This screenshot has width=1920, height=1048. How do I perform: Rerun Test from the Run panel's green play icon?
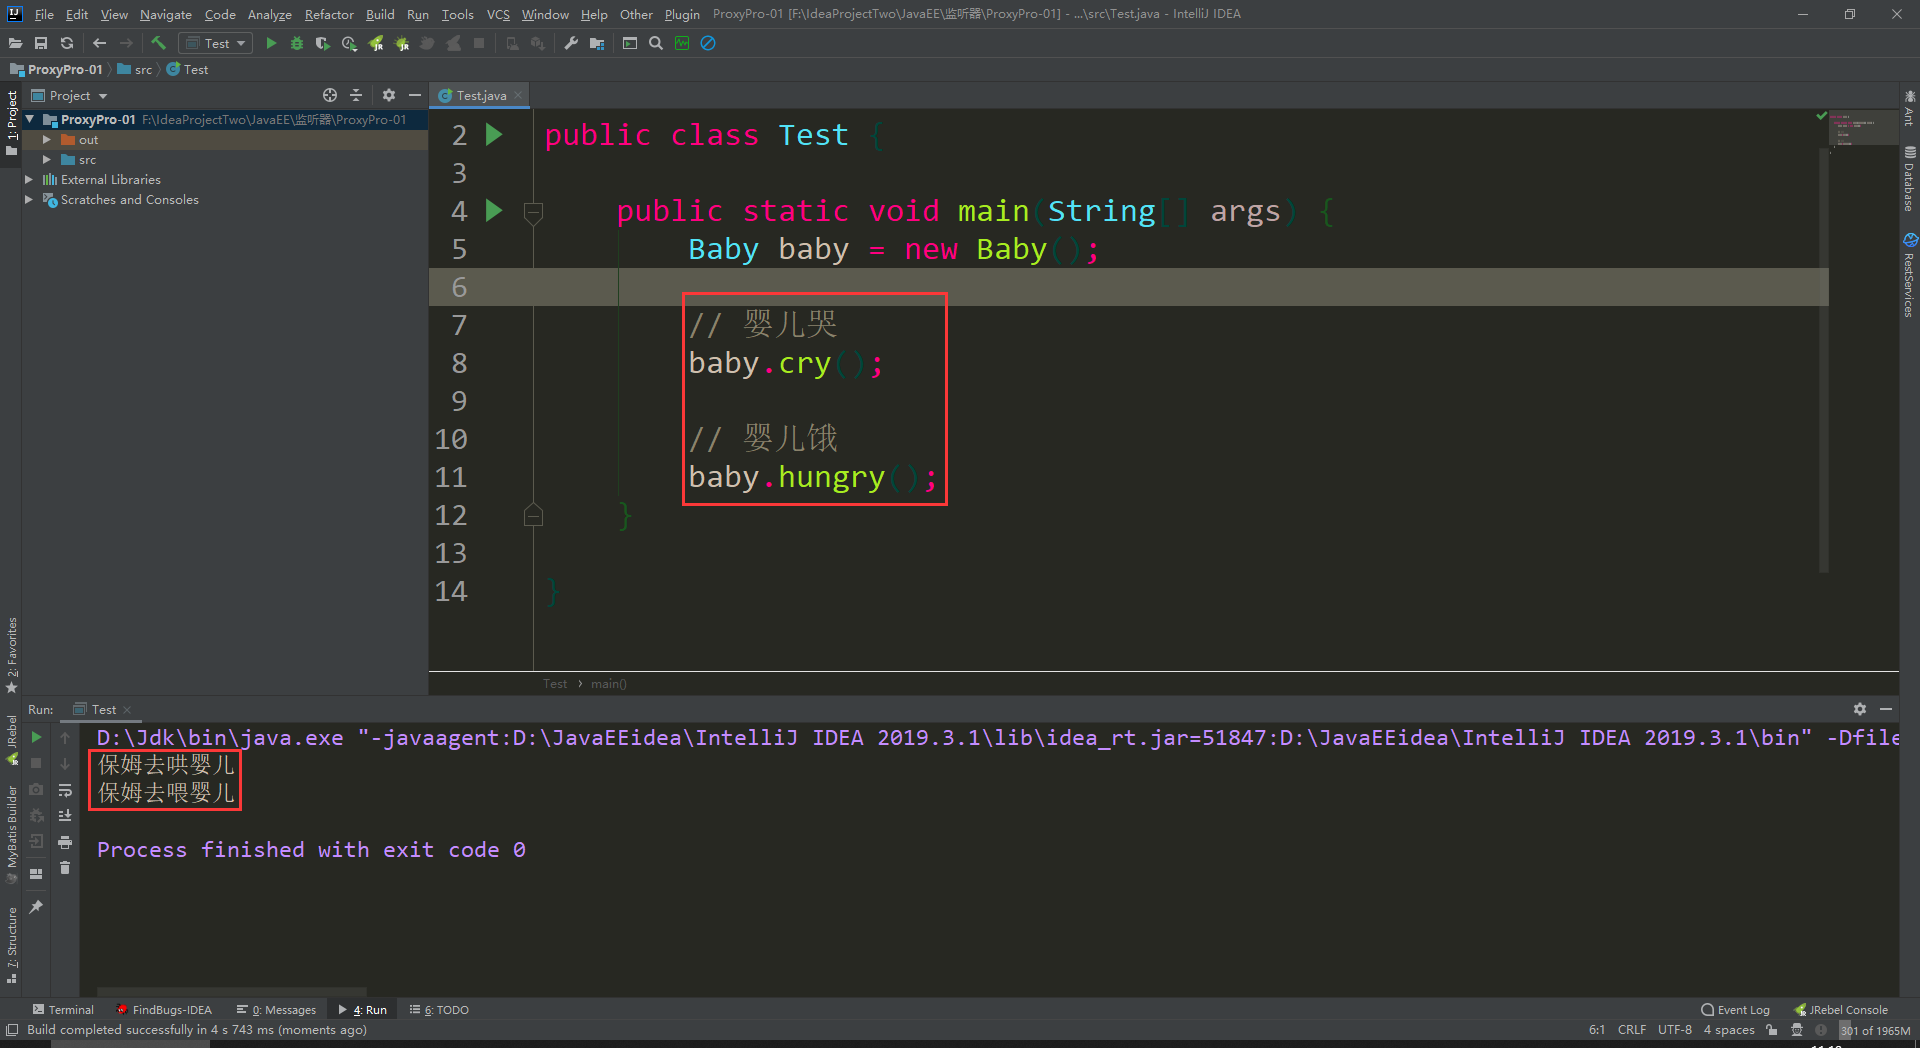point(36,737)
